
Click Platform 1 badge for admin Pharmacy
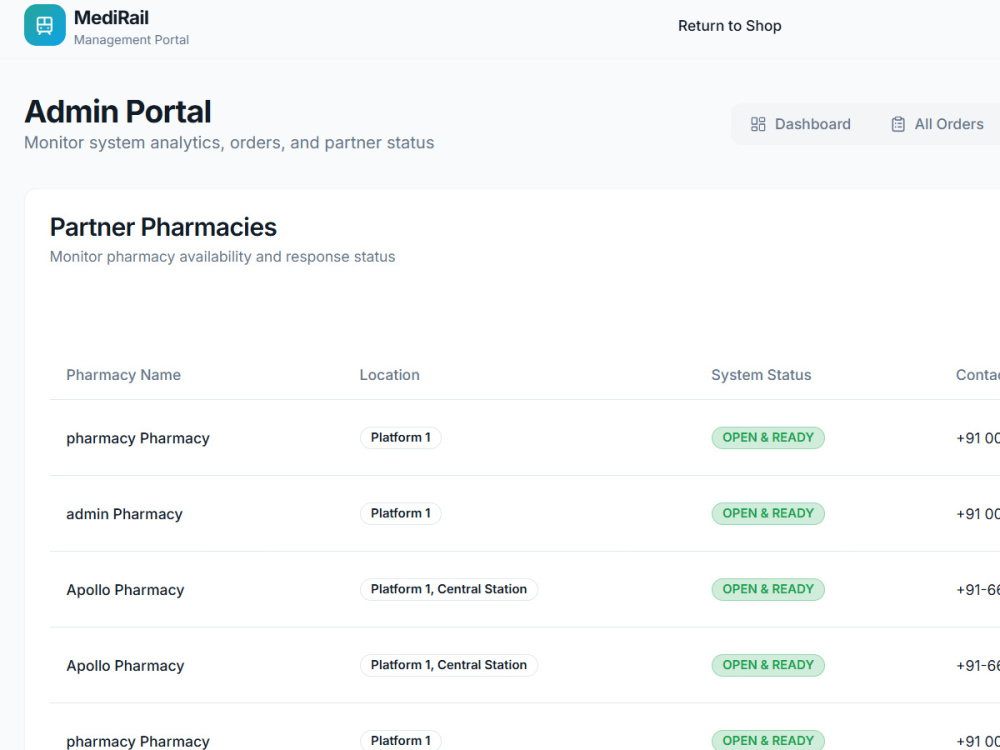tap(401, 513)
